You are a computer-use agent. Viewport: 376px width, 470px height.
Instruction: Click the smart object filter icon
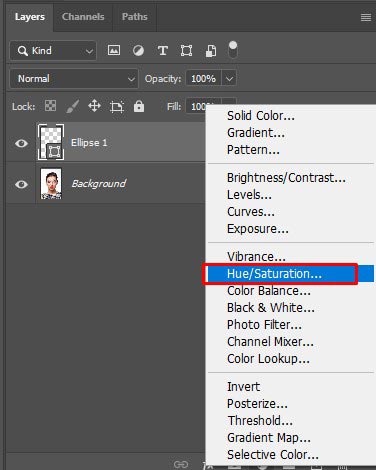tap(211, 51)
